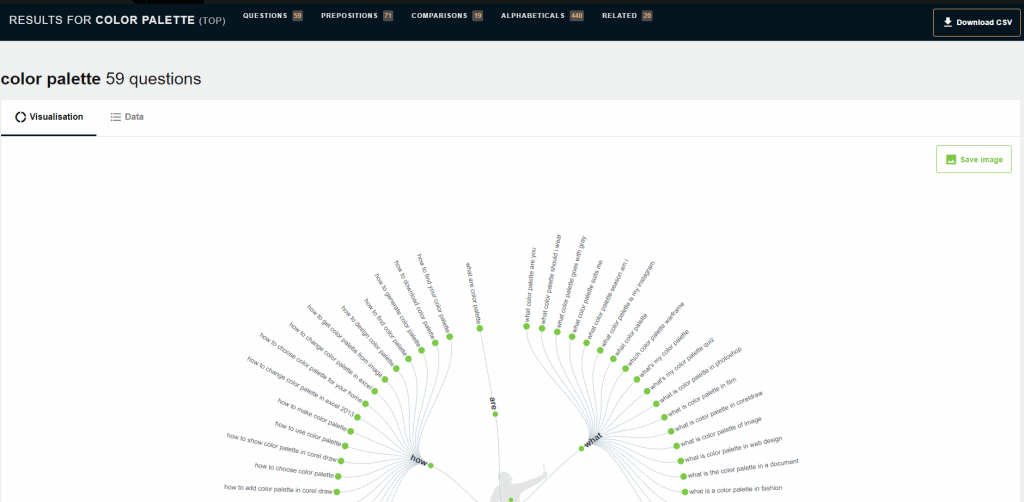The image size is (1024, 502).
Task: Select "what is color palette of image" label
Action: point(721,430)
